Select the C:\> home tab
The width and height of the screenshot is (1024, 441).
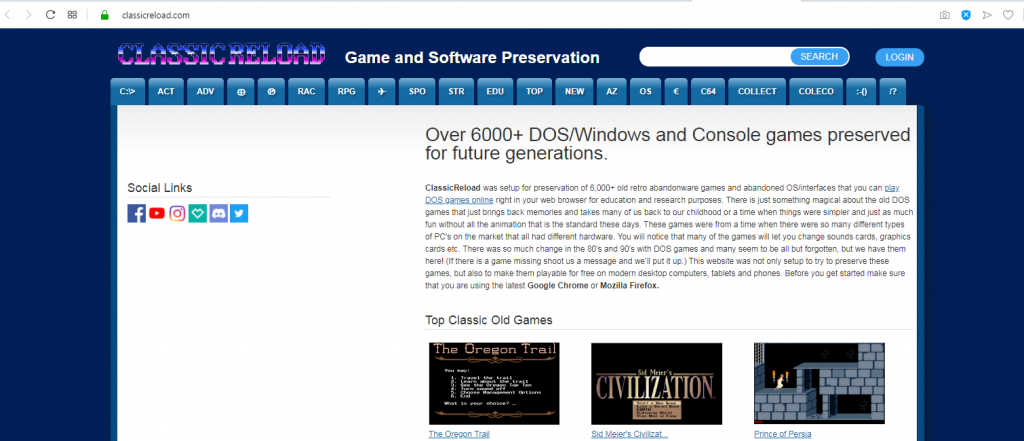[127, 91]
